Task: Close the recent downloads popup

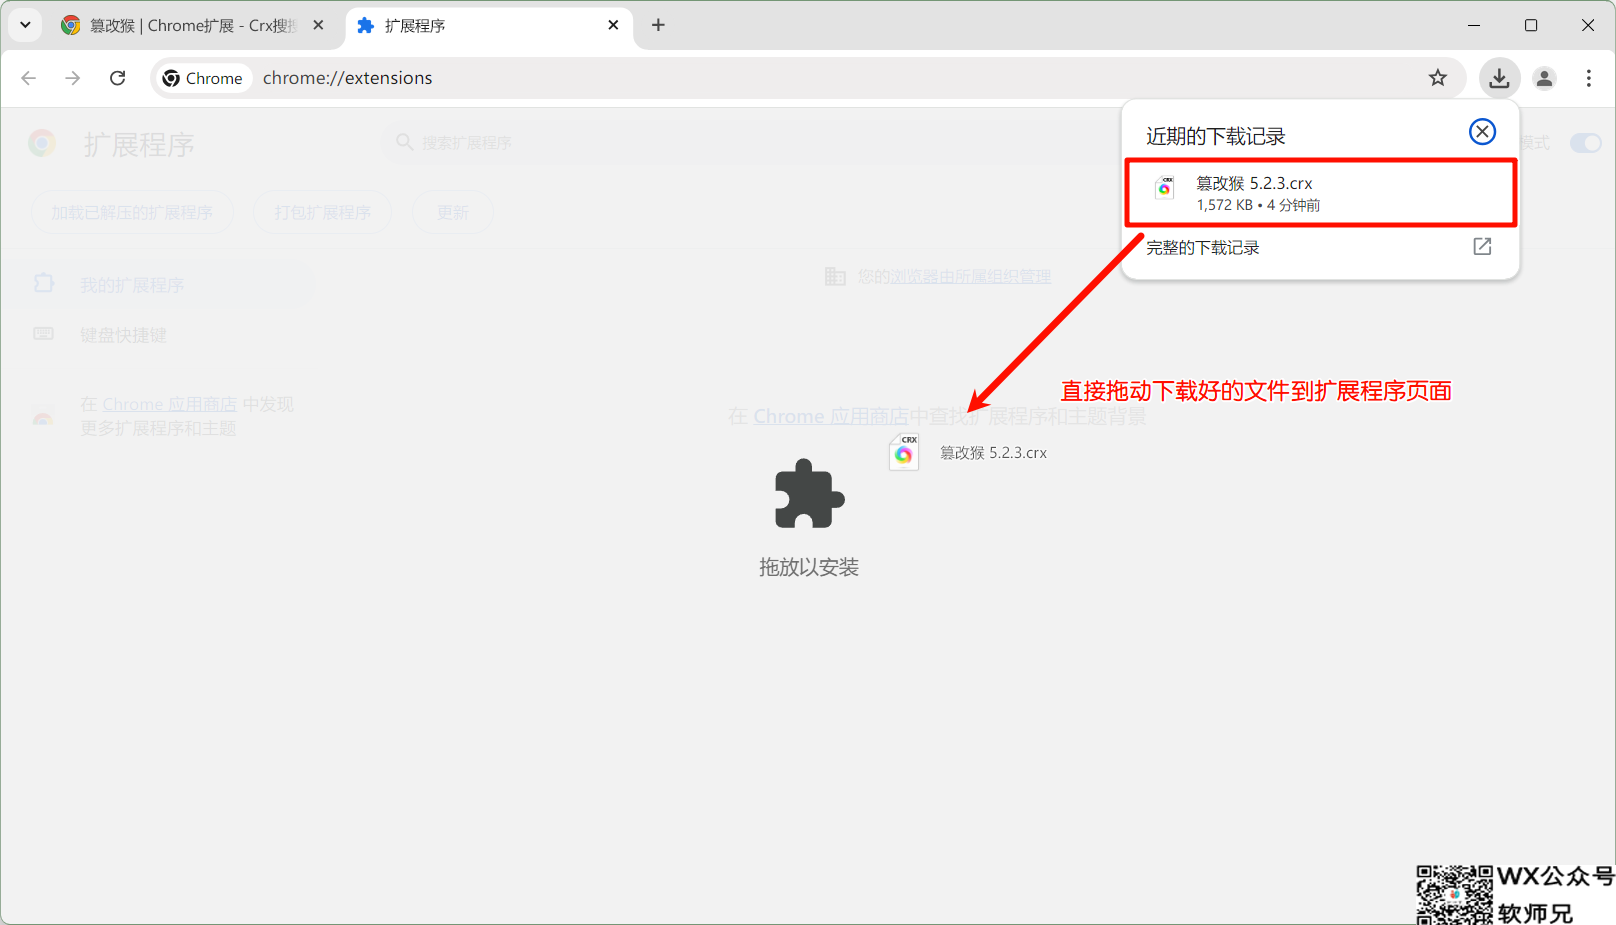Action: 1482,132
